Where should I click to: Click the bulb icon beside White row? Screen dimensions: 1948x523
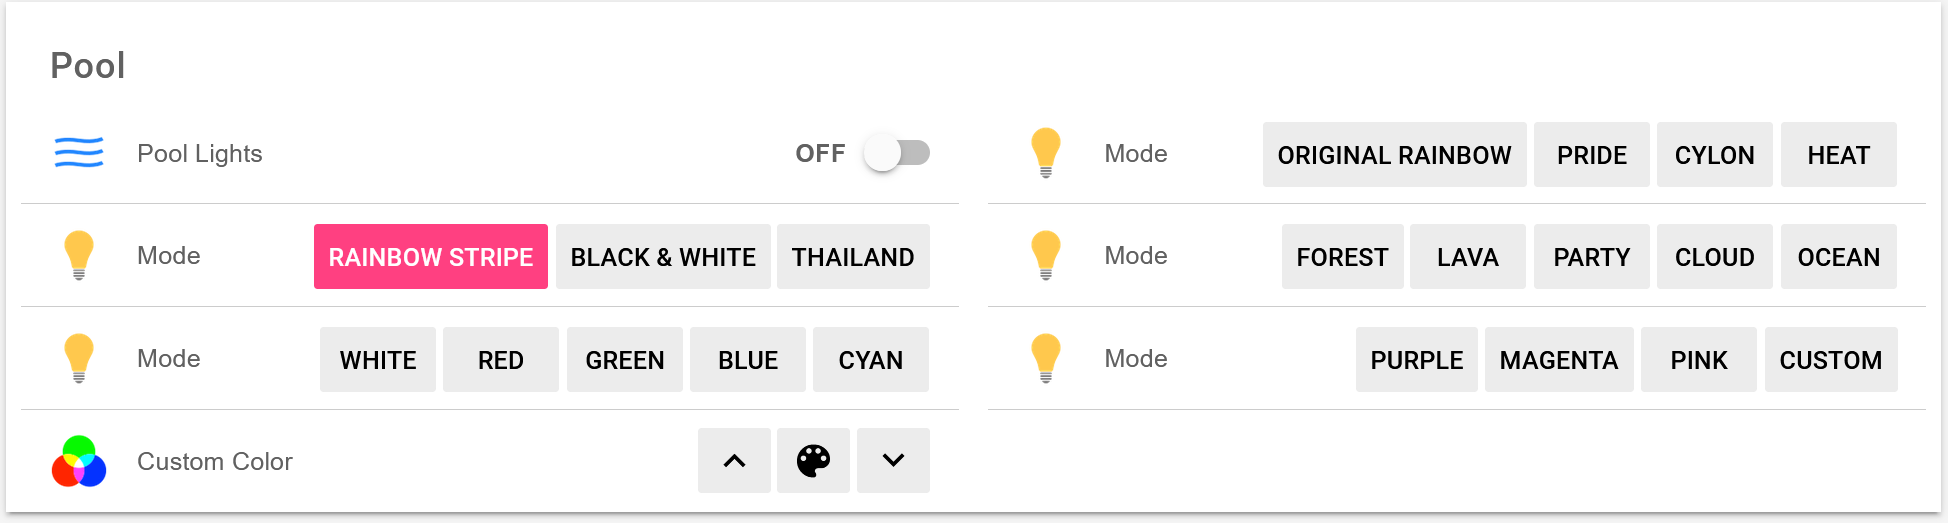point(79,358)
